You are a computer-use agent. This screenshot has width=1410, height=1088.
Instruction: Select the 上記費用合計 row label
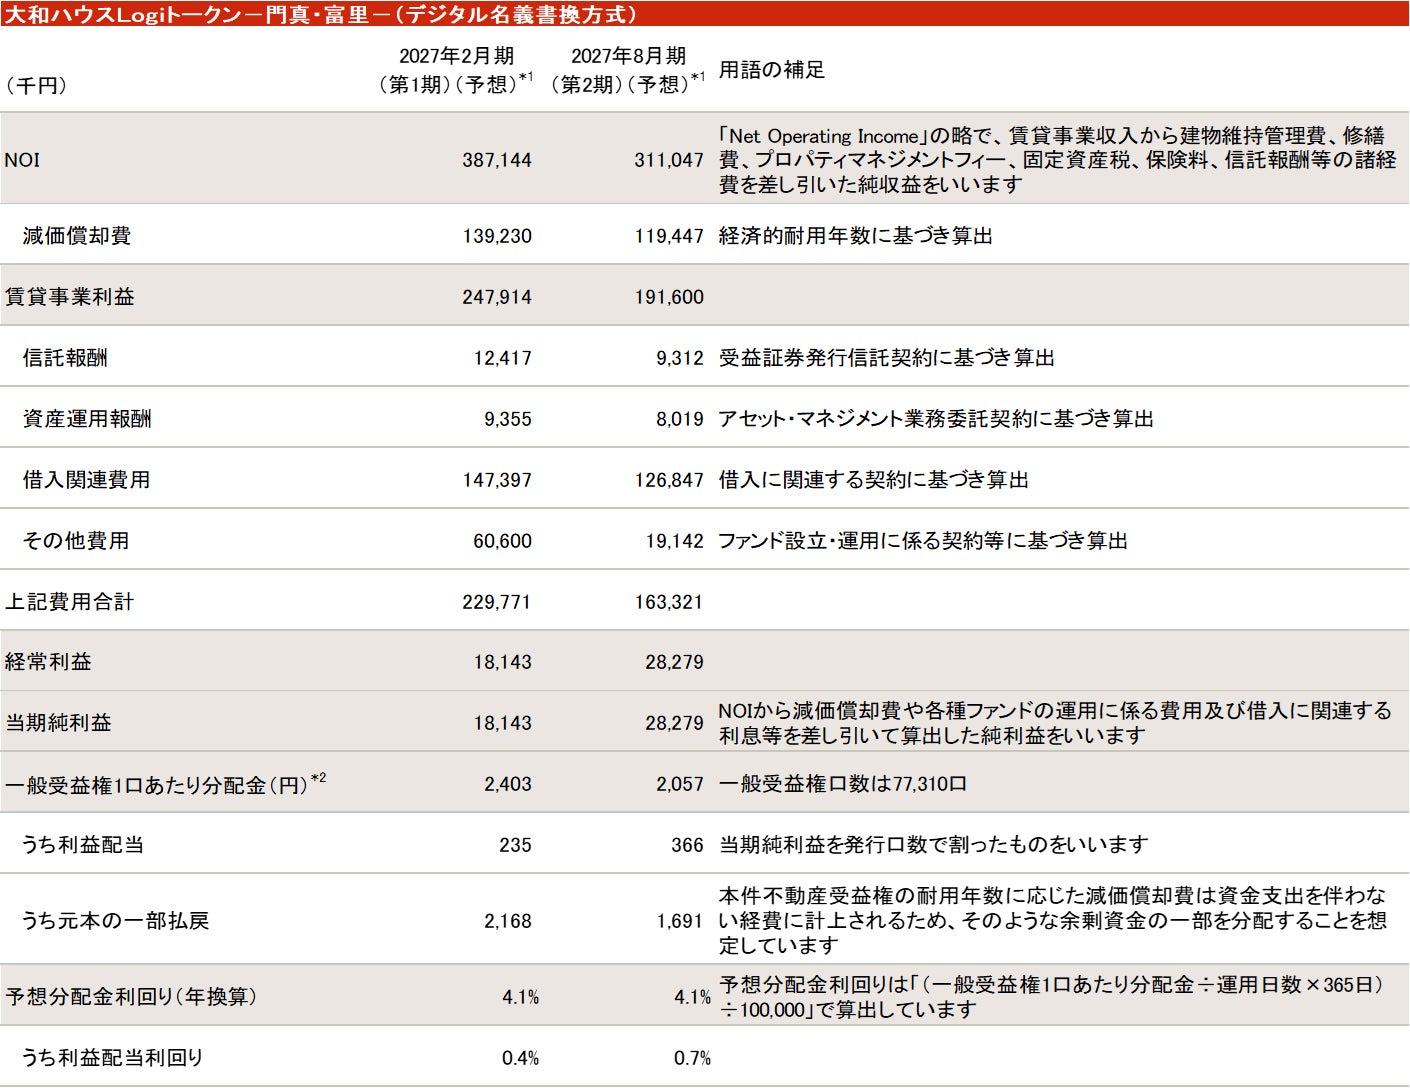(69, 602)
